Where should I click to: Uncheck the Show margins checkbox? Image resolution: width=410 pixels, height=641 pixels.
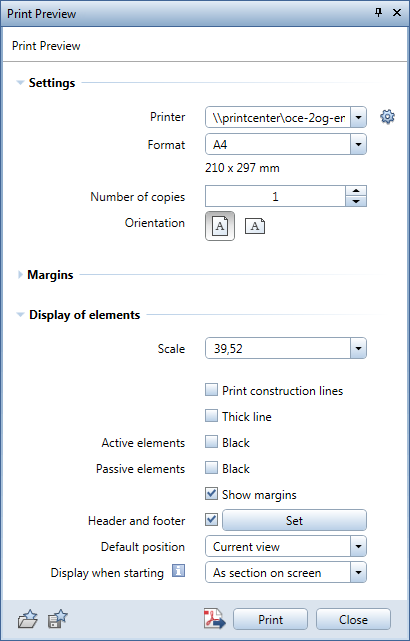pos(211,494)
